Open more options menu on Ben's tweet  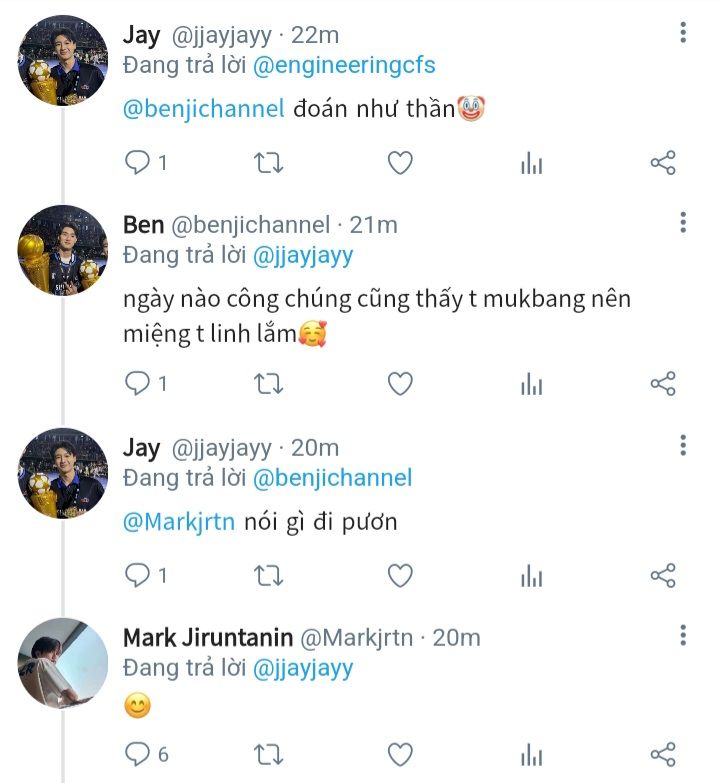tap(683, 223)
